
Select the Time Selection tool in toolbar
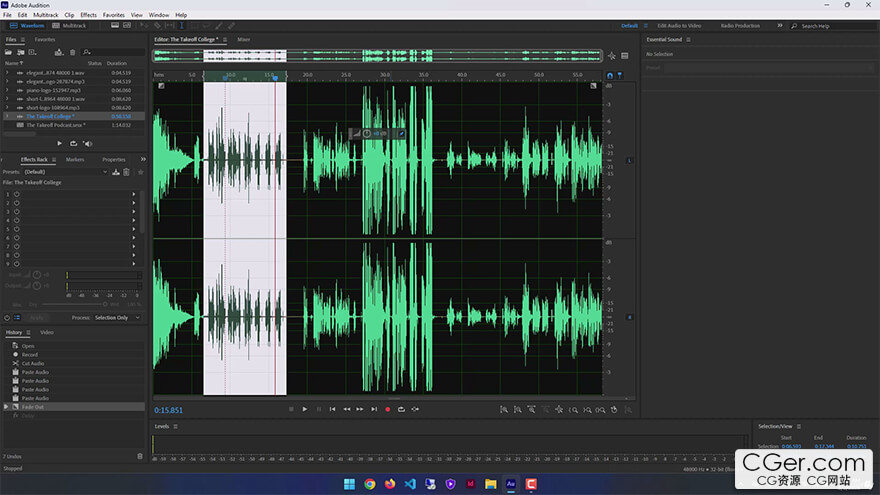click(x=181, y=26)
